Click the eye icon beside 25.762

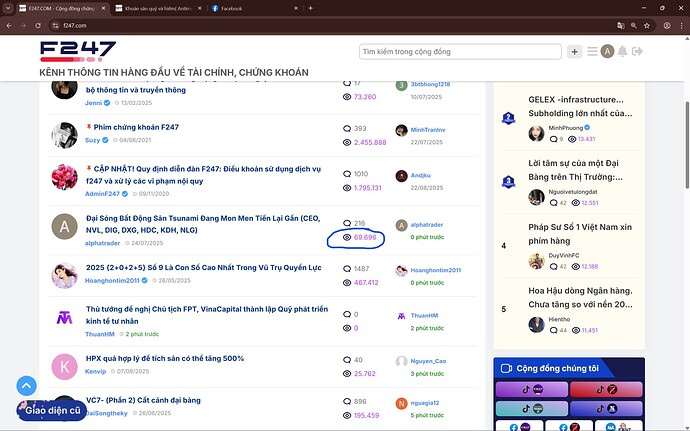pos(347,374)
